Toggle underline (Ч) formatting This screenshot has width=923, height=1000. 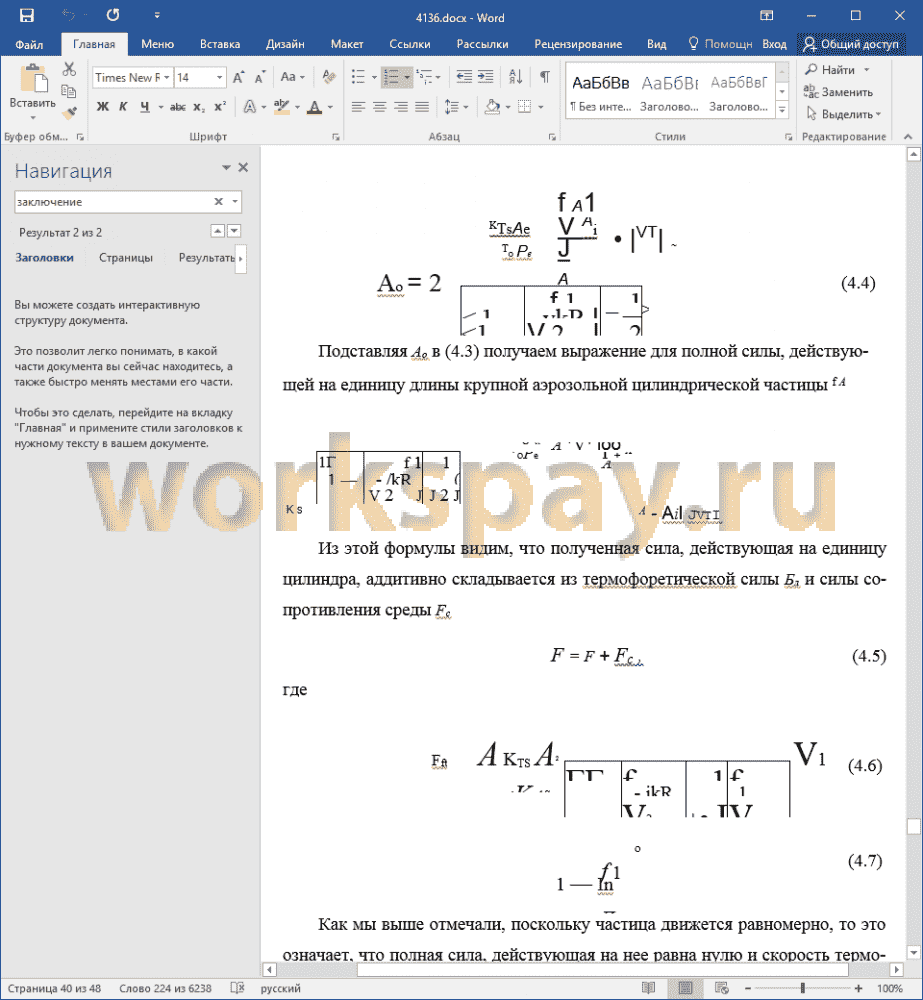tap(145, 107)
